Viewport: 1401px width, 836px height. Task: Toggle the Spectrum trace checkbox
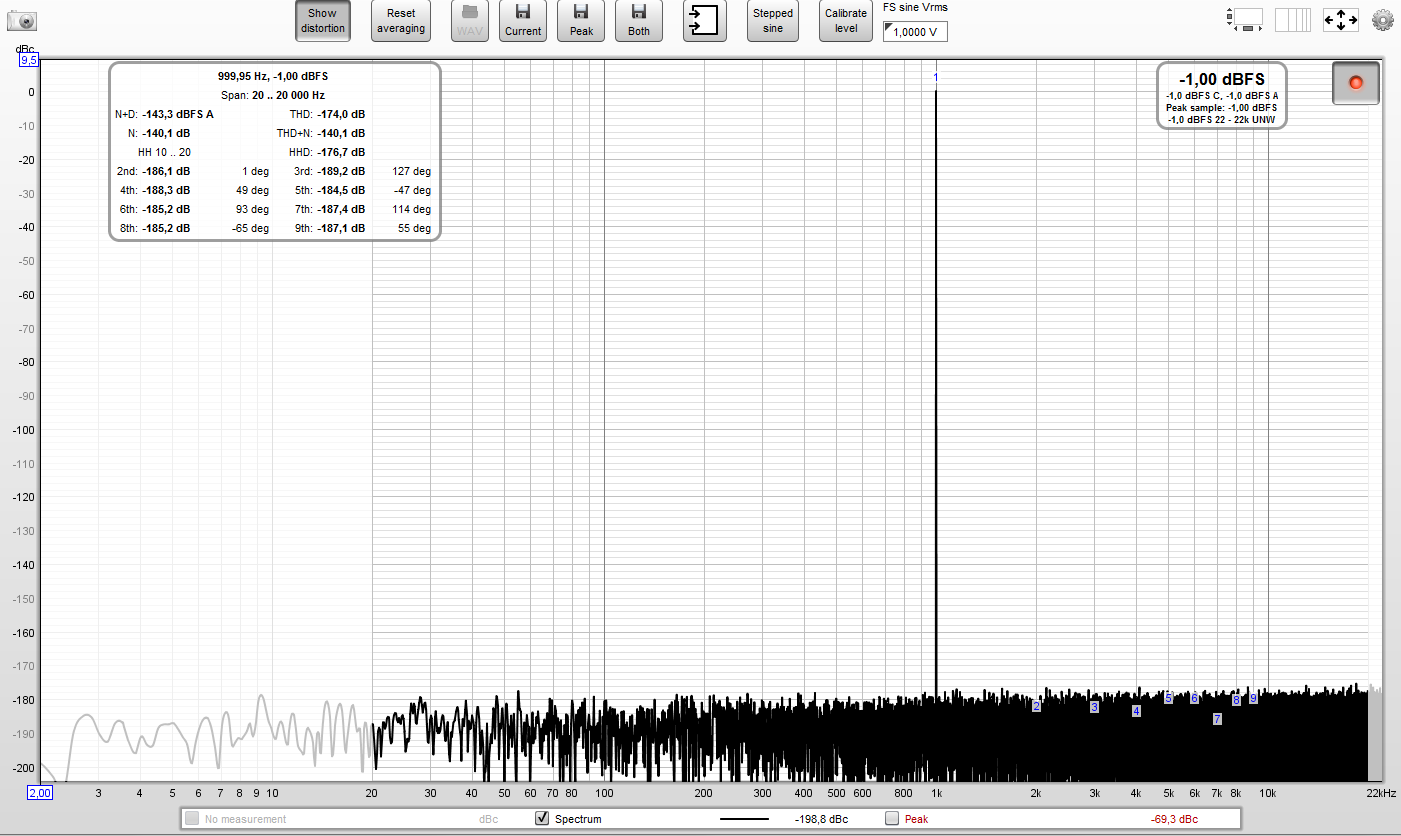coord(543,818)
